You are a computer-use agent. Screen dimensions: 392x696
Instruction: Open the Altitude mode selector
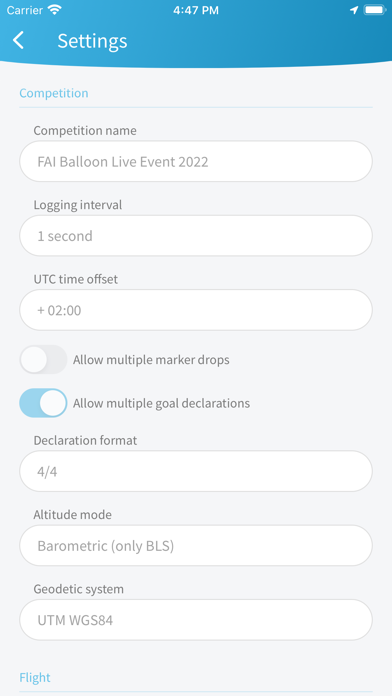point(196,546)
